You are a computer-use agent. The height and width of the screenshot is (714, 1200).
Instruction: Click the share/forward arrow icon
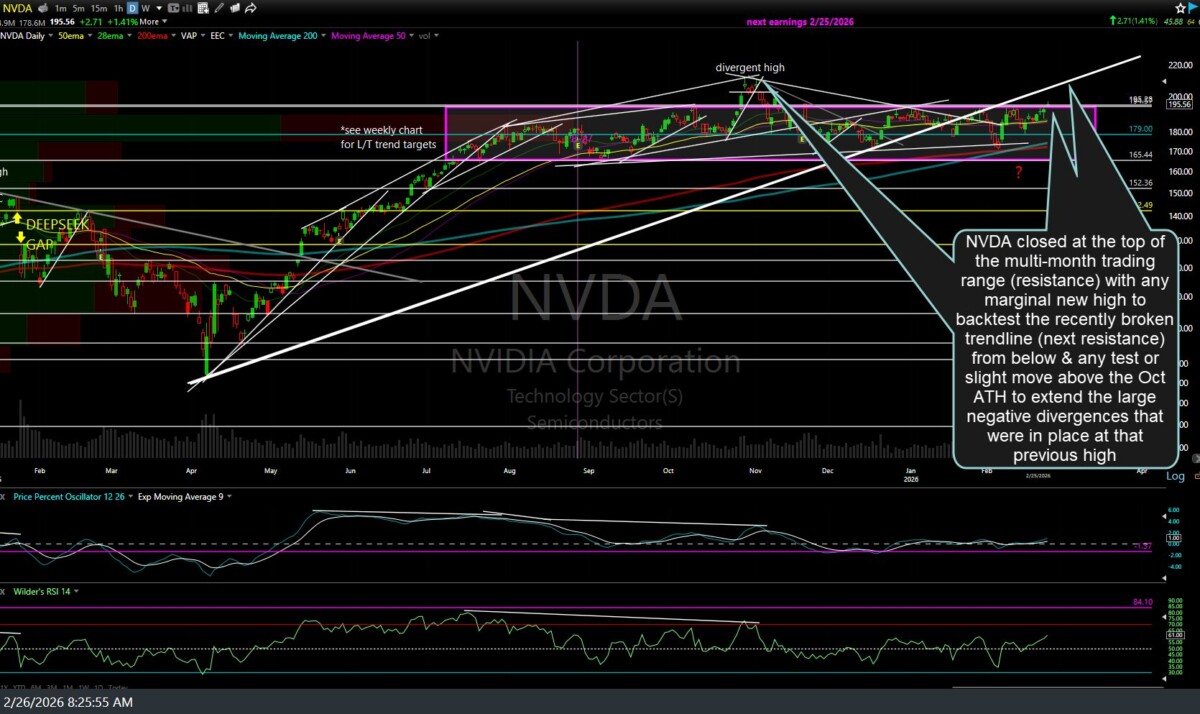point(251,8)
